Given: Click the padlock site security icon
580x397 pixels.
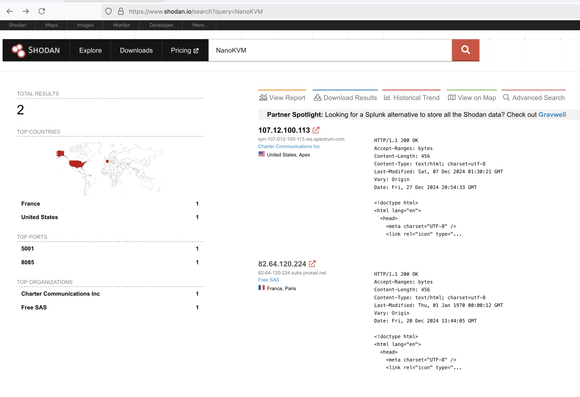Looking at the screenshot, I should click(x=121, y=11).
